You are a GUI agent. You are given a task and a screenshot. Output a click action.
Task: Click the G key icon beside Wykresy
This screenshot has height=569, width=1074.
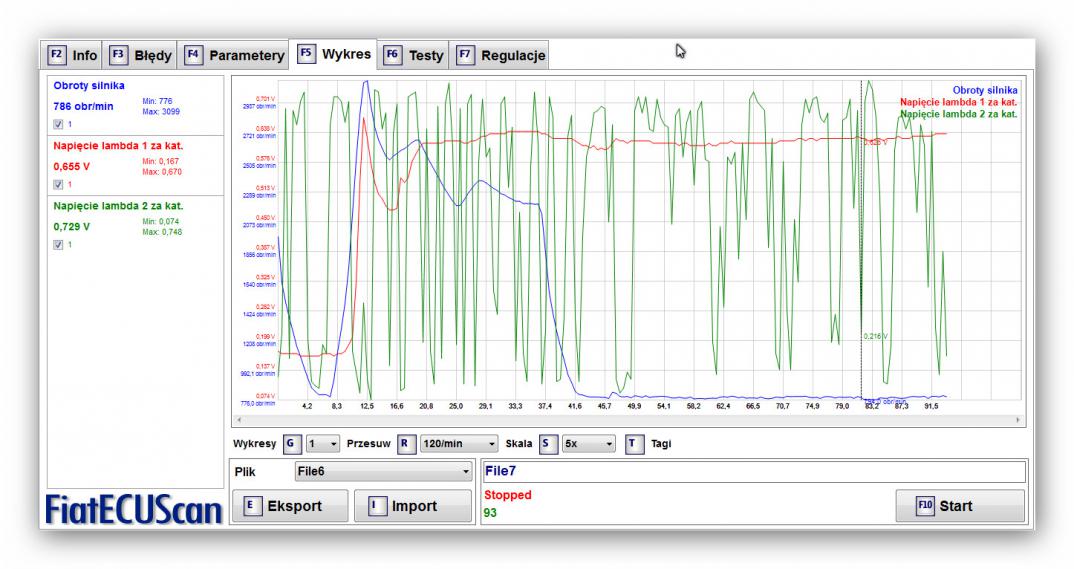coord(292,444)
